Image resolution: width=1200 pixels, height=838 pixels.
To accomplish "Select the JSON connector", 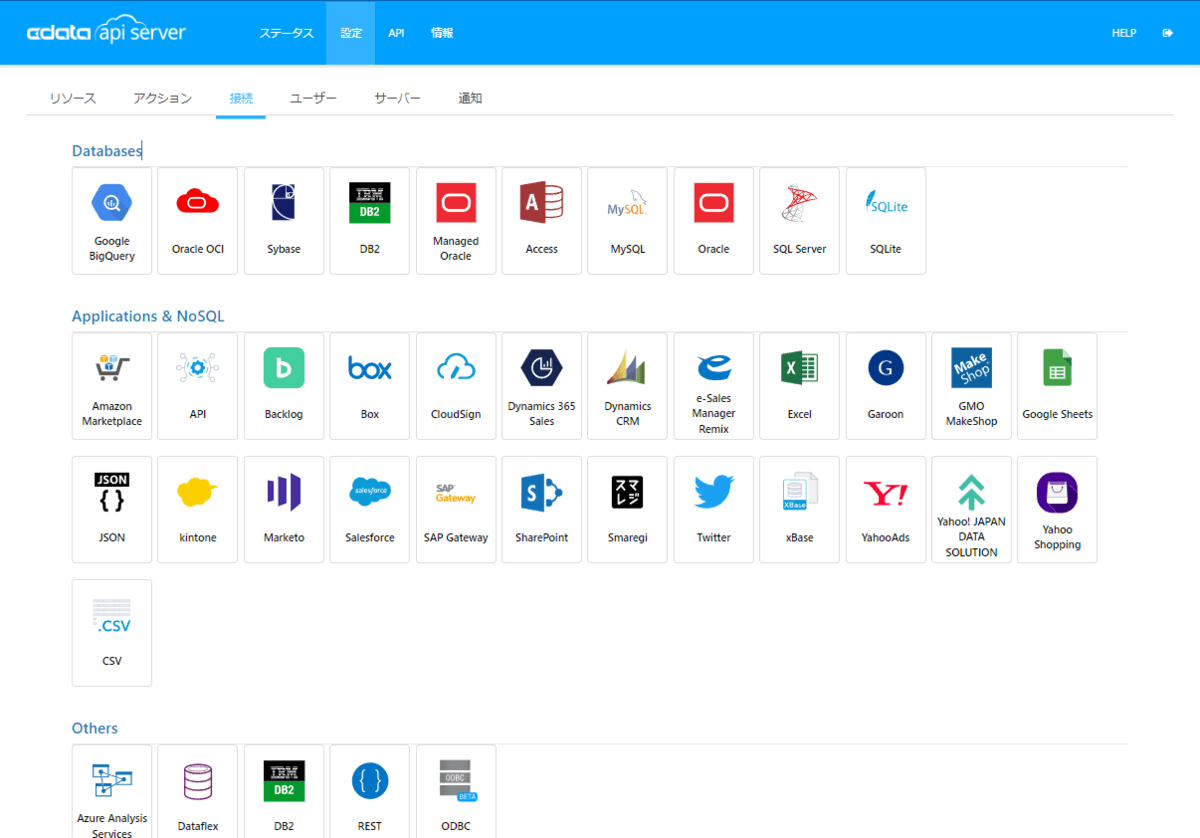I will point(112,510).
